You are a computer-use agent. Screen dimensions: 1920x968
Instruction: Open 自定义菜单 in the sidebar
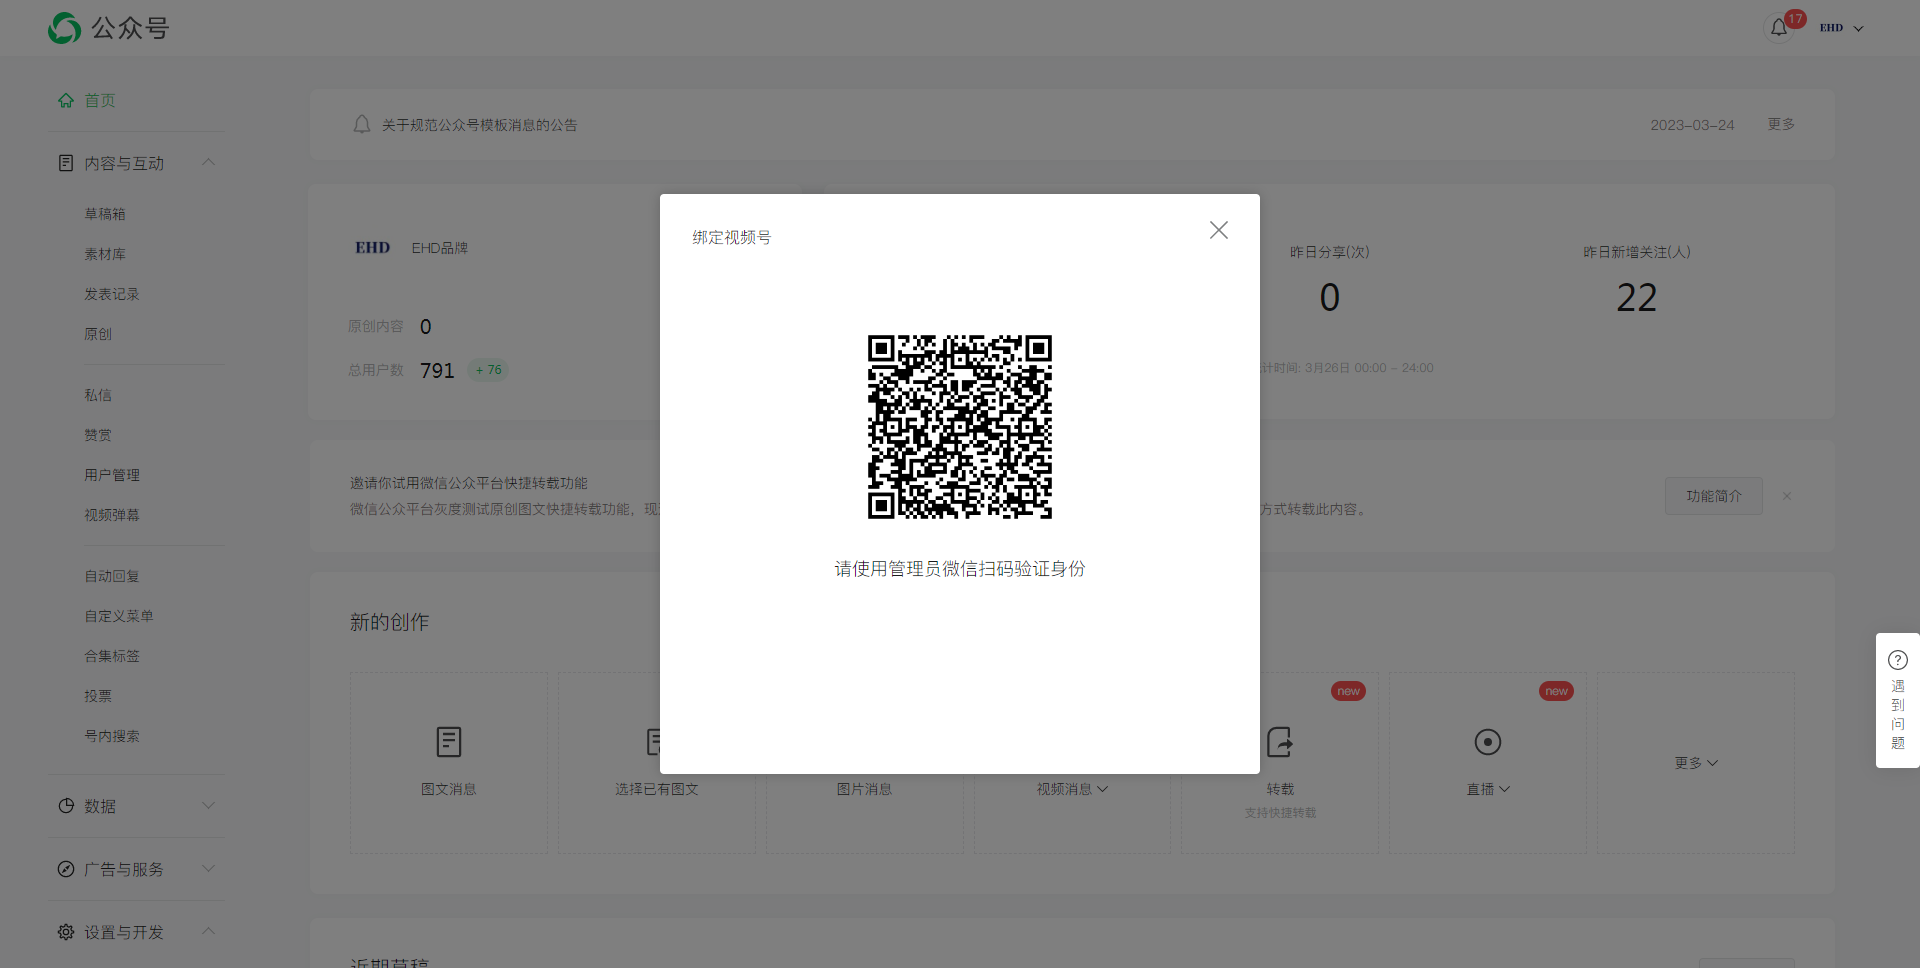119,616
